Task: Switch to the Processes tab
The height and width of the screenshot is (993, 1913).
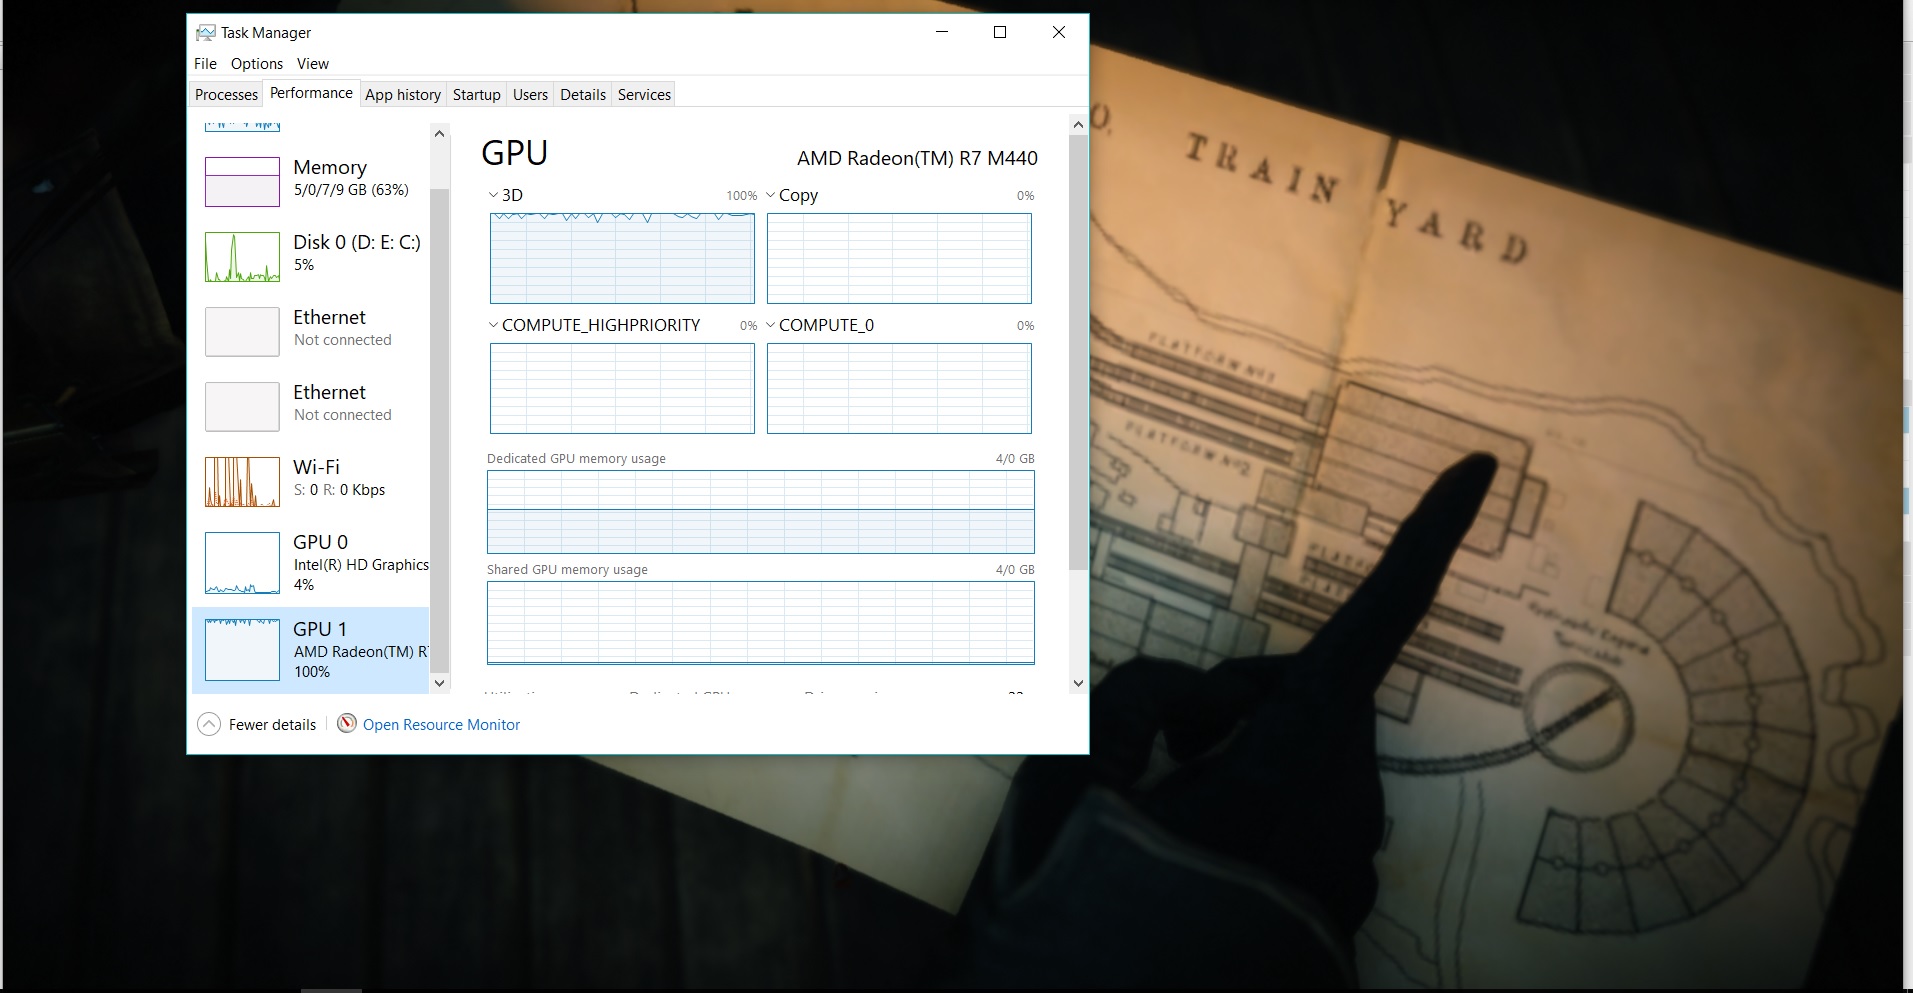Action: coord(226,95)
